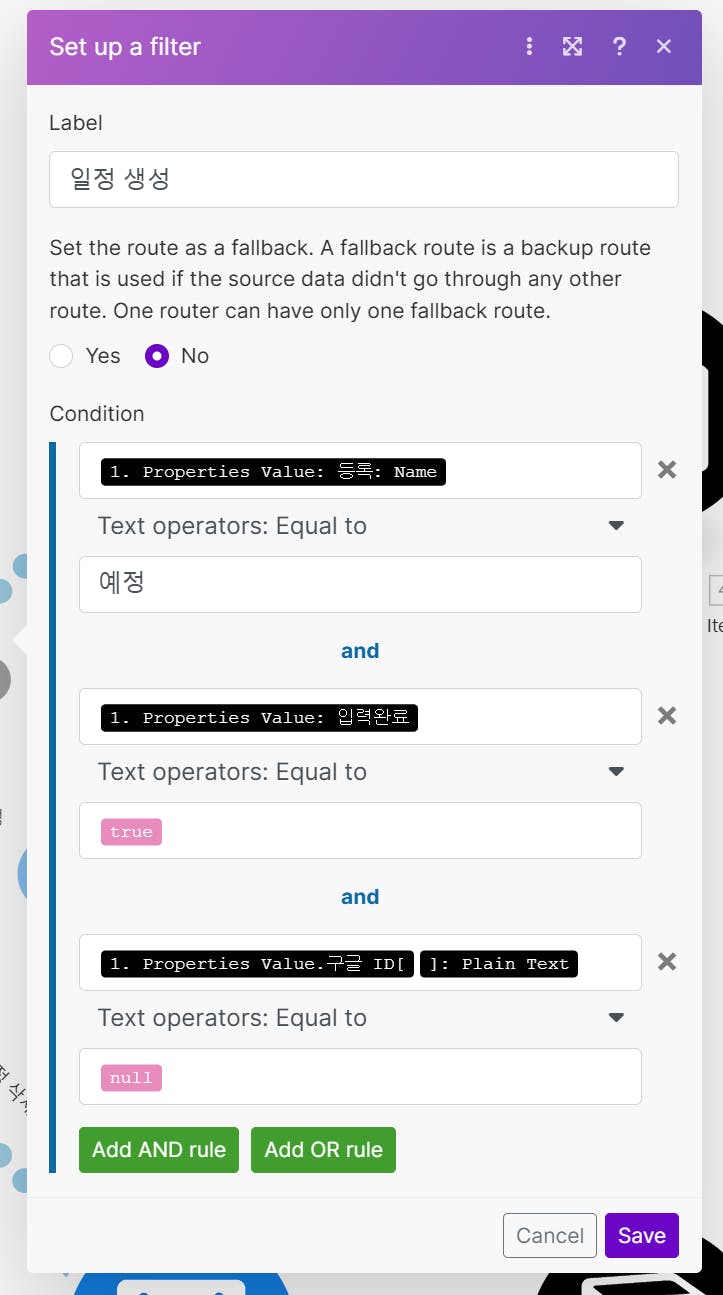Screen dimensions: 723x1295
Task: Close the Set up a filter dialog
Action: pyautogui.click(x=663, y=47)
